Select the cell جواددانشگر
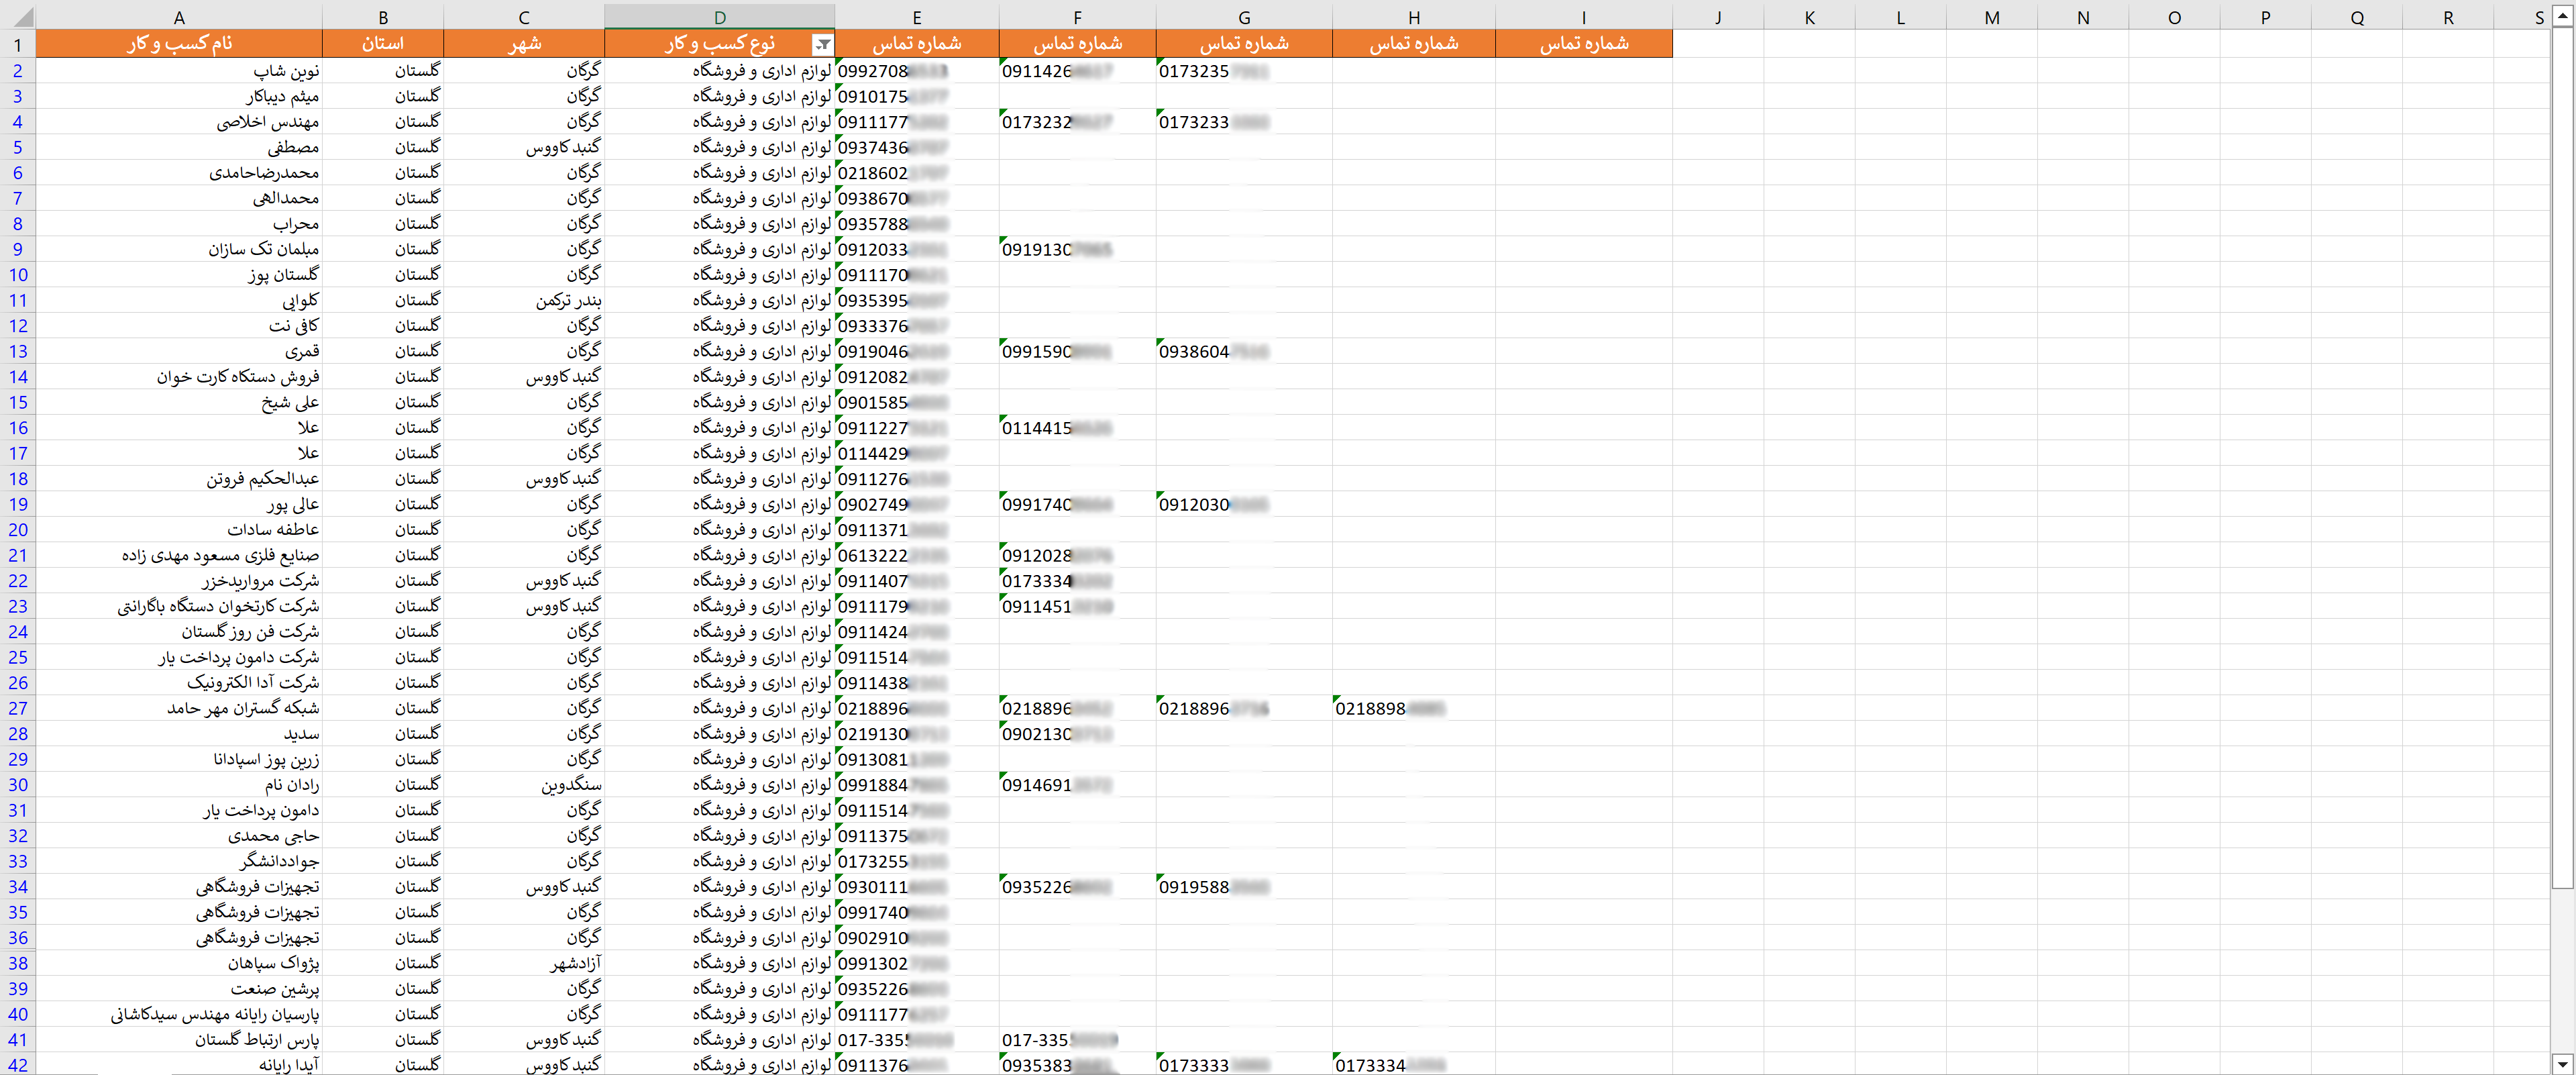Image resolution: width=2576 pixels, height=1075 pixels. pyautogui.click(x=179, y=861)
